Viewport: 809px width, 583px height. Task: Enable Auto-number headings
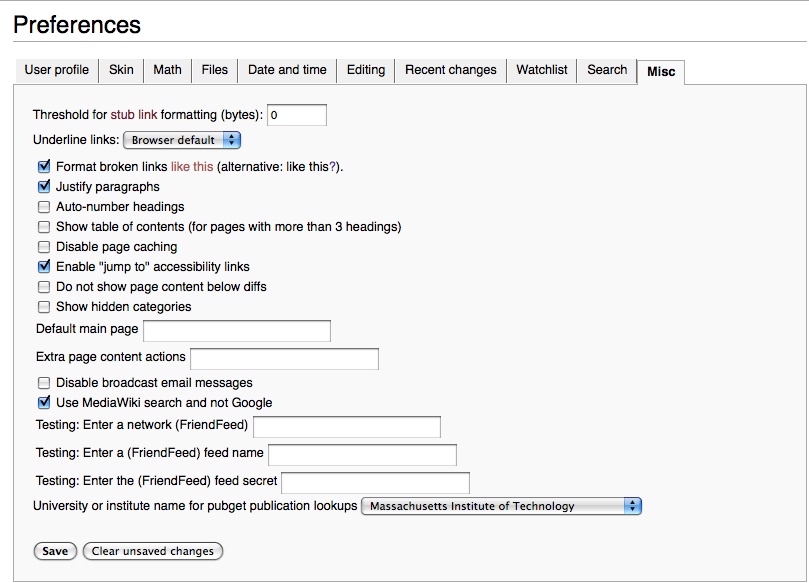(44, 207)
